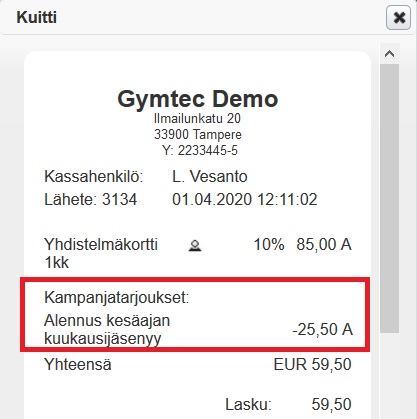Click the Lasku amount 59,50
417x419 pixels.
332,405
